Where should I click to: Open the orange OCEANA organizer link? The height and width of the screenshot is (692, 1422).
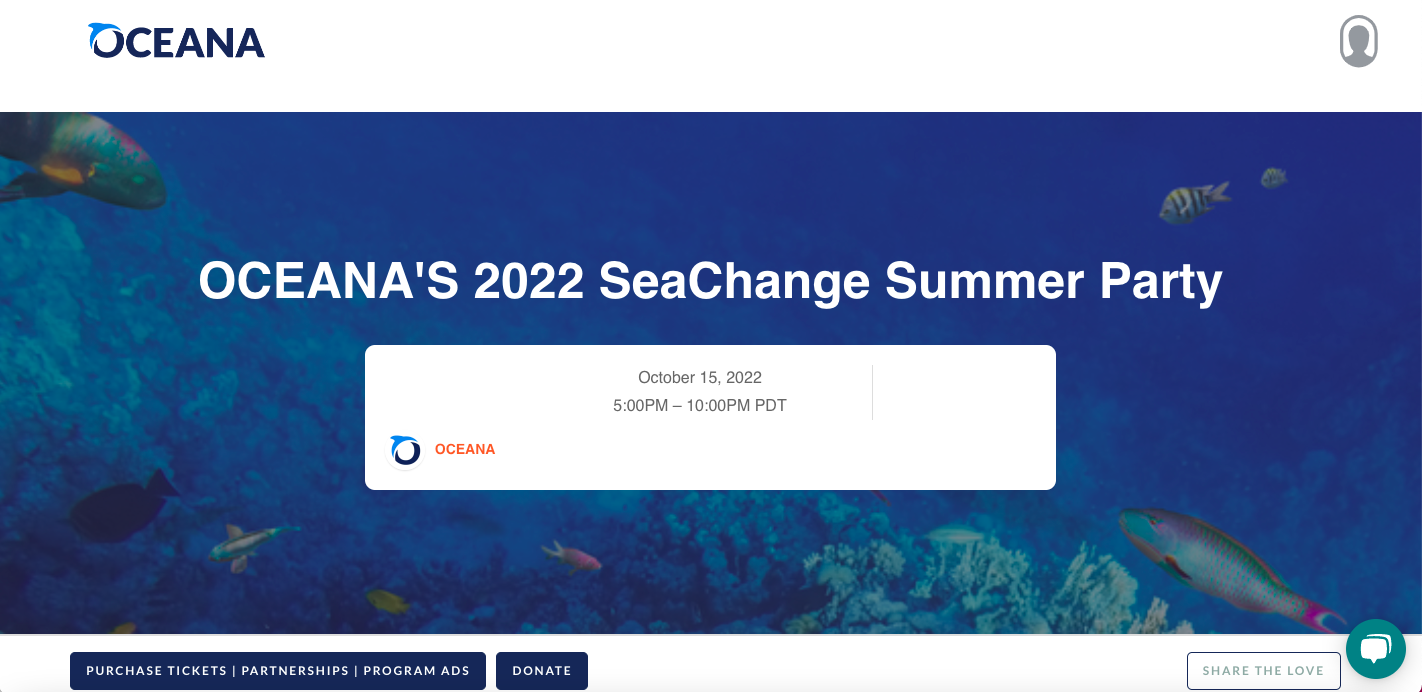[x=465, y=450]
